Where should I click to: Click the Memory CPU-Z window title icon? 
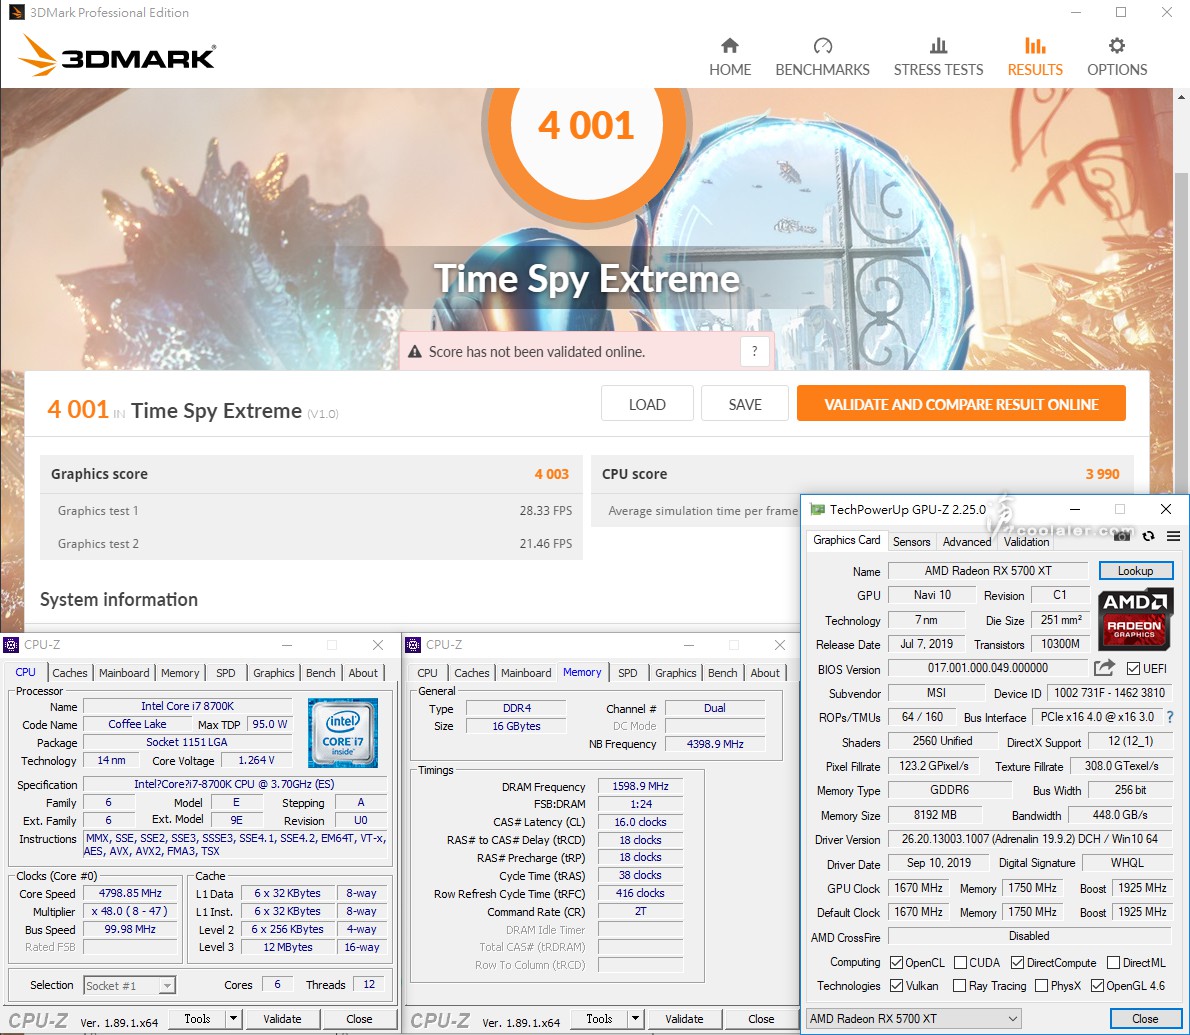pos(413,645)
